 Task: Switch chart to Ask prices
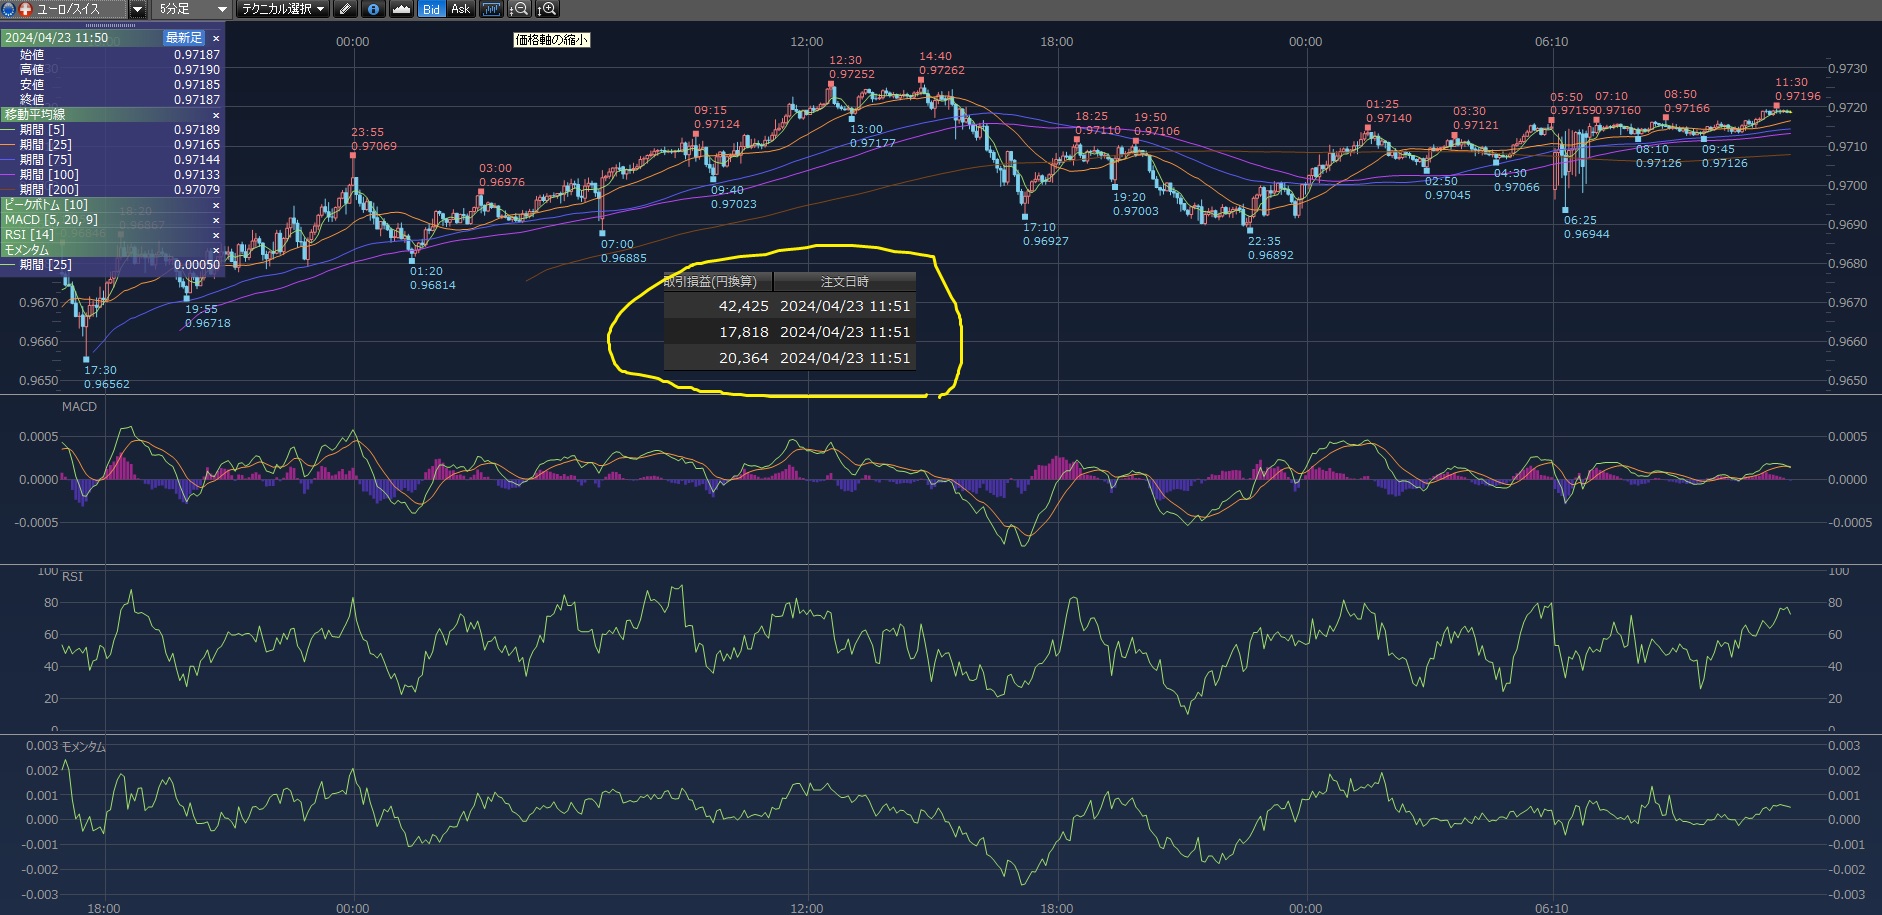pos(460,9)
